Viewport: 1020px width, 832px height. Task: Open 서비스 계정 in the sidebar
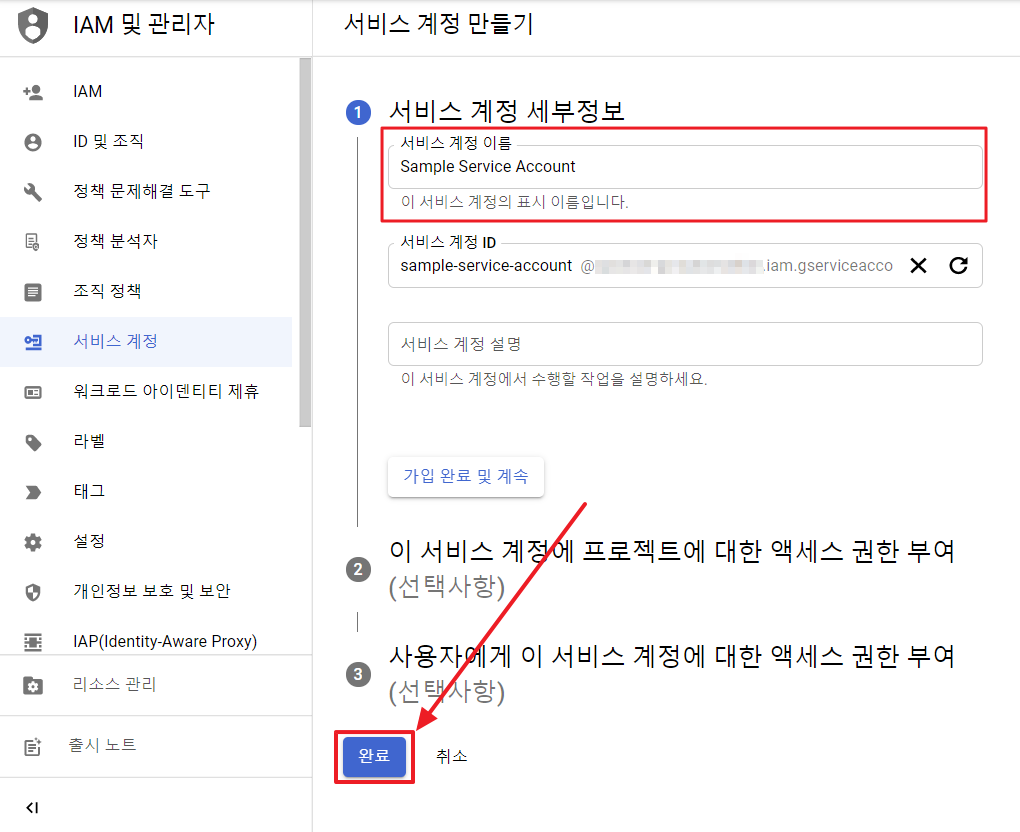pos(115,342)
